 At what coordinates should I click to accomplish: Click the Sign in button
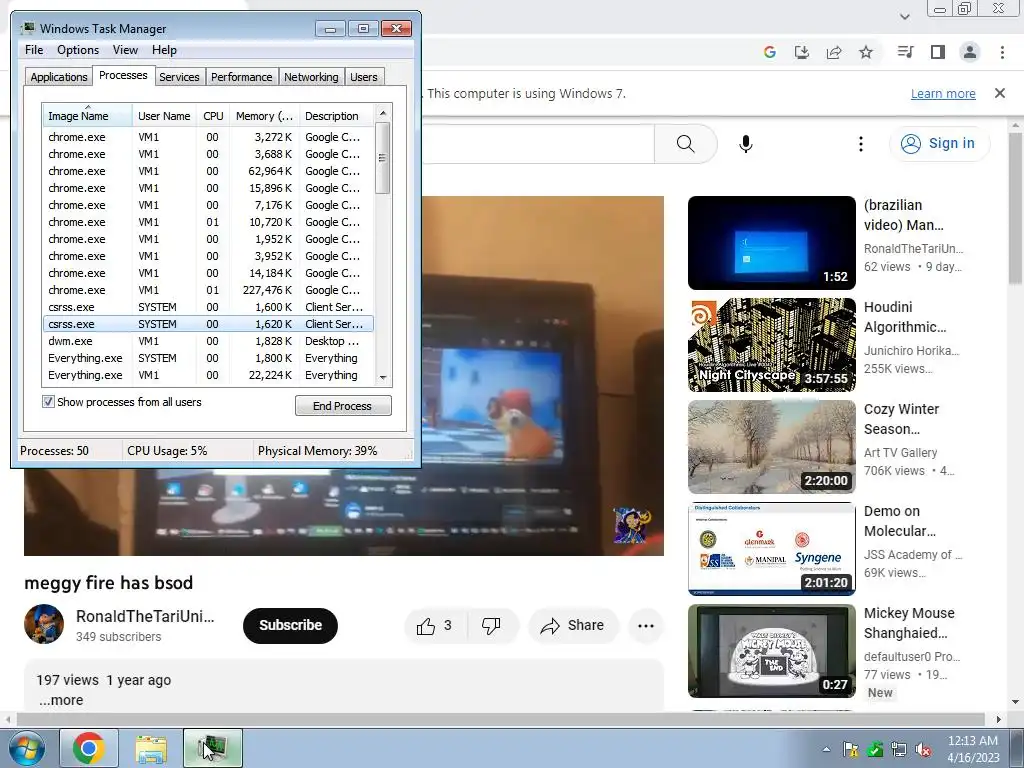coord(938,144)
